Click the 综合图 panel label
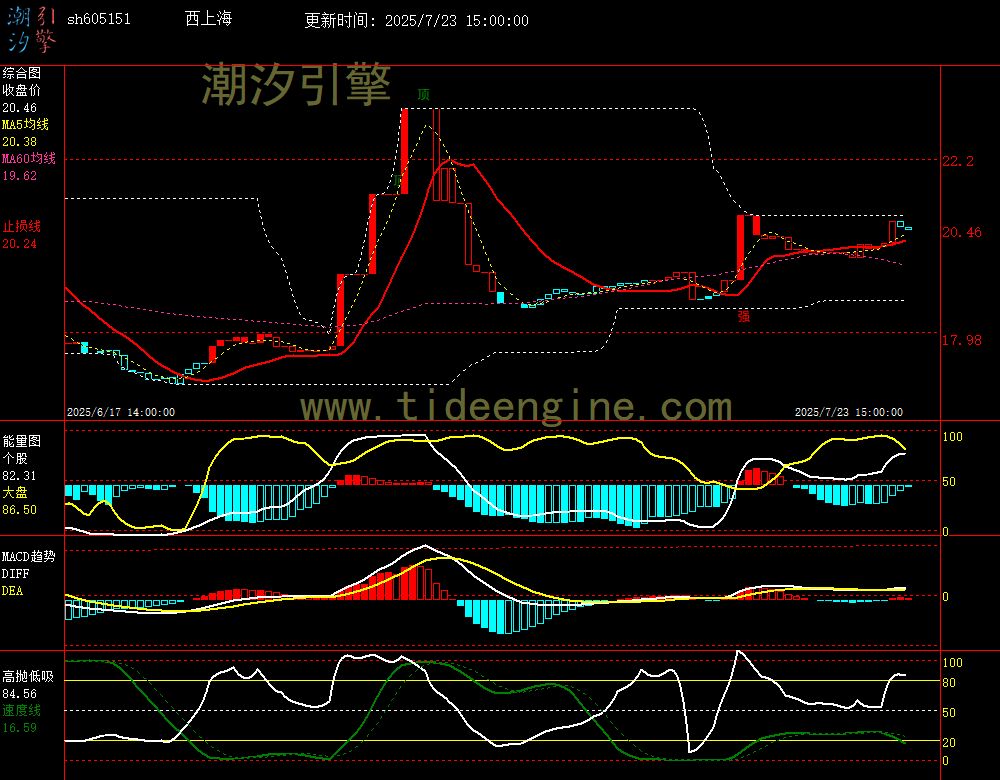 coord(21,73)
